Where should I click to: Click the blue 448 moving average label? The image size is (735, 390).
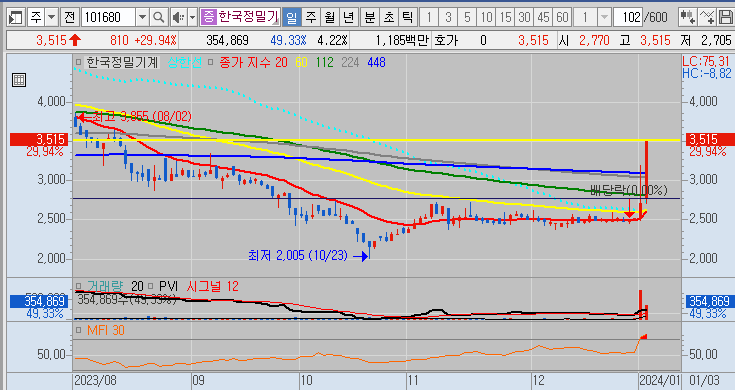click(x=376, y=62)
